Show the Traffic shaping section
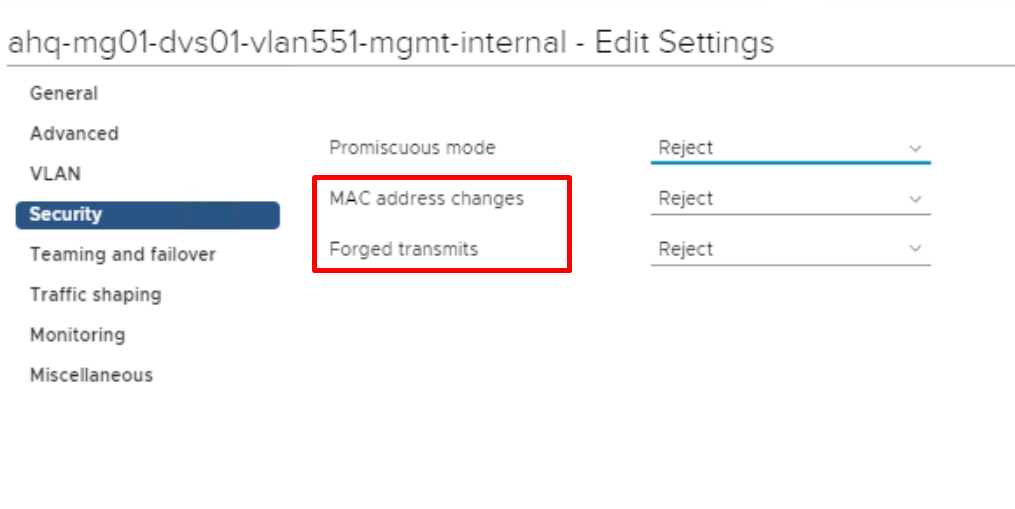Viewport: 1015px width, 509px height. coord(95,295)
